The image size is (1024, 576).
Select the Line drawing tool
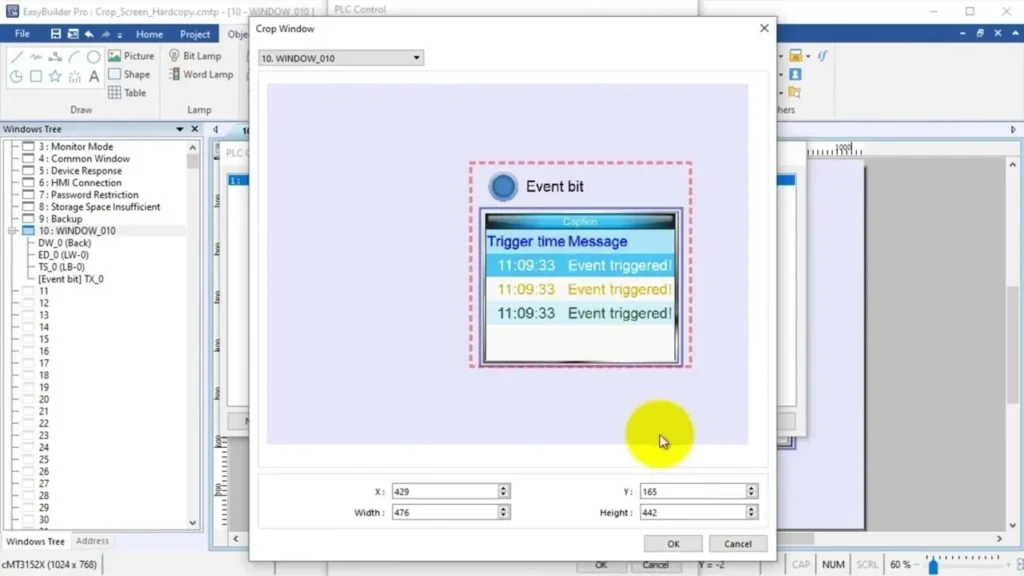[x=17, y=57]
